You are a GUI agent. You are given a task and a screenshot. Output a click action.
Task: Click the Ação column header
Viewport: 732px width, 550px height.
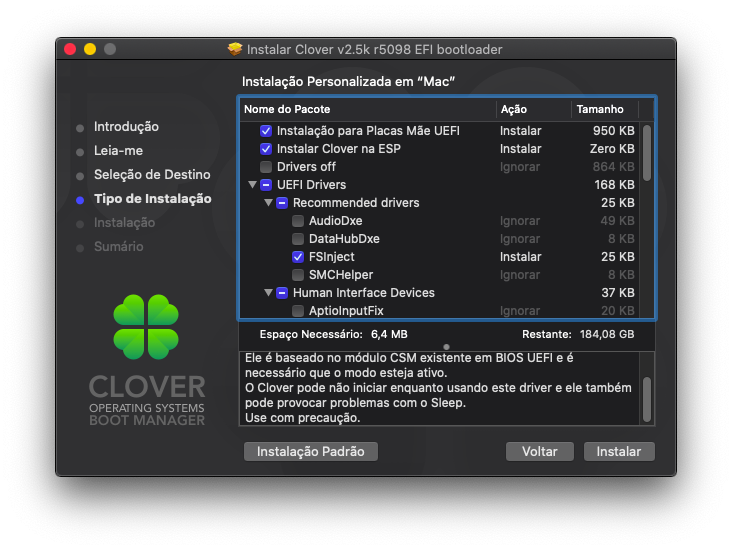(534, 109)
